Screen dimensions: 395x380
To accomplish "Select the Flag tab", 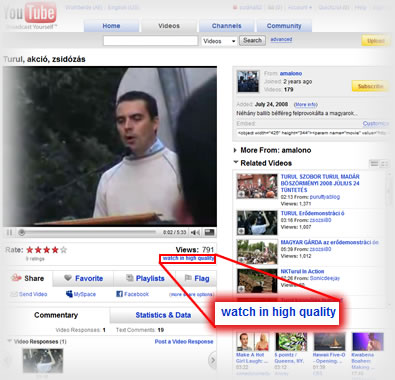I will [197, 278].
